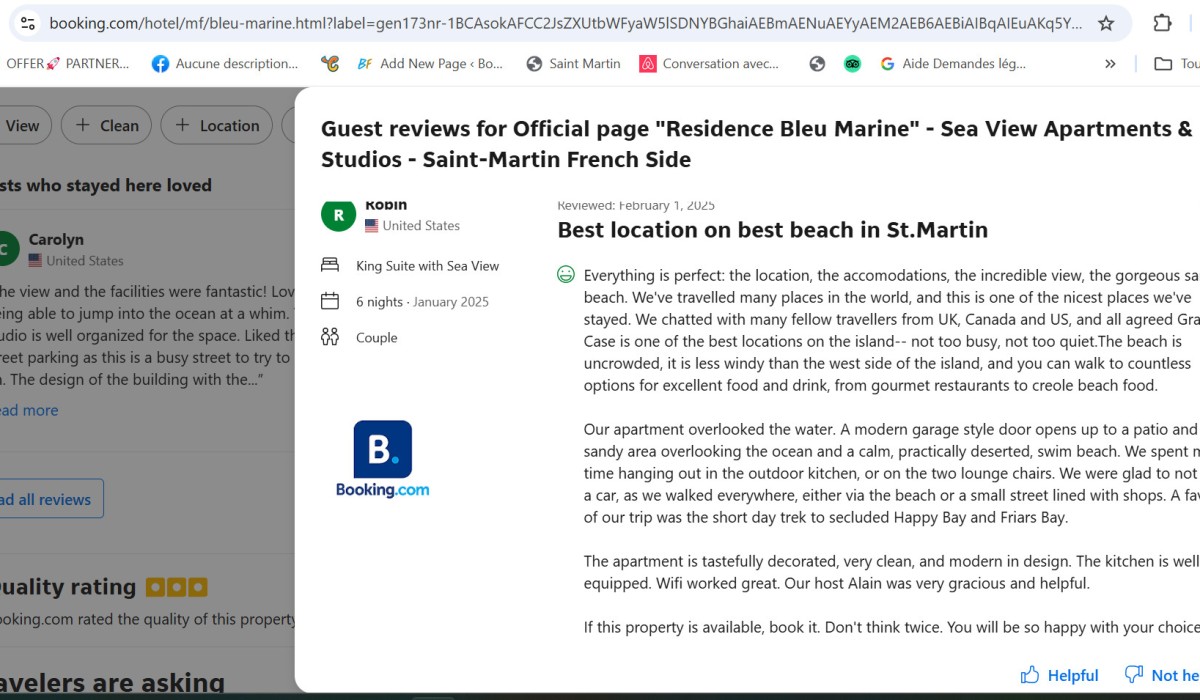
Task: Open the Google 'Aide Demandes lég' bookmark
Action: 952,64
